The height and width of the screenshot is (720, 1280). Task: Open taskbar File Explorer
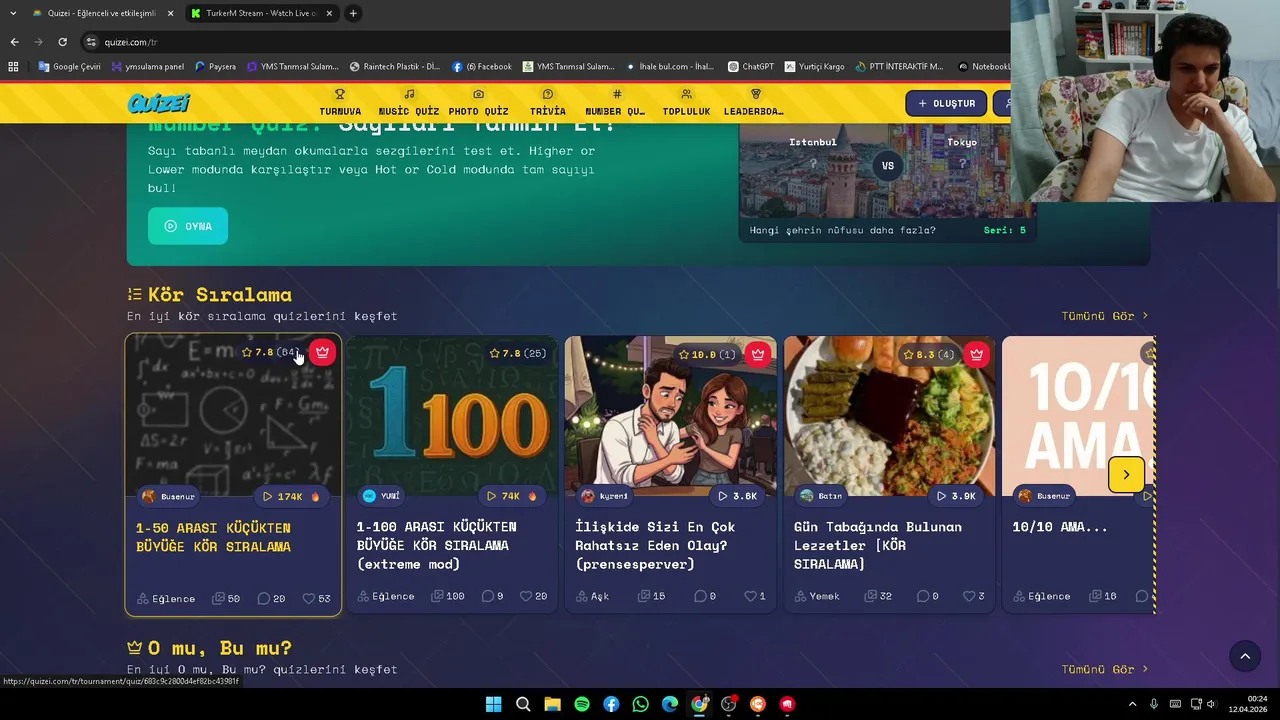point(552,704)
